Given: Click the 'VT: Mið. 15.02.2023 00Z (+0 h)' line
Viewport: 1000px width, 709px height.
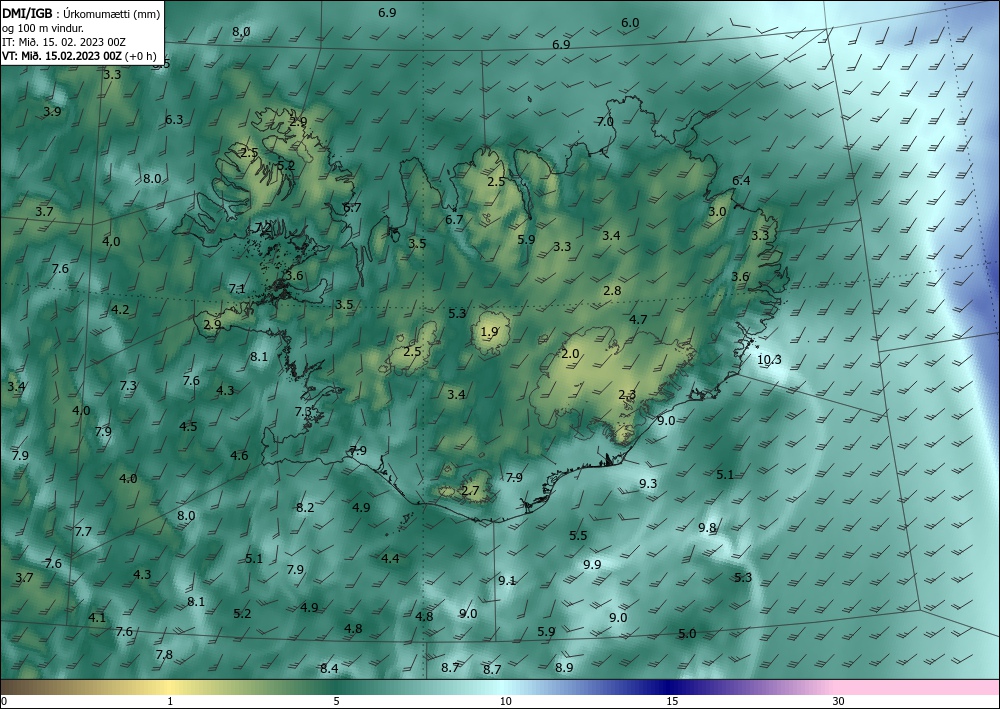Looking at the screenshot, I should [x=79, y=55].
